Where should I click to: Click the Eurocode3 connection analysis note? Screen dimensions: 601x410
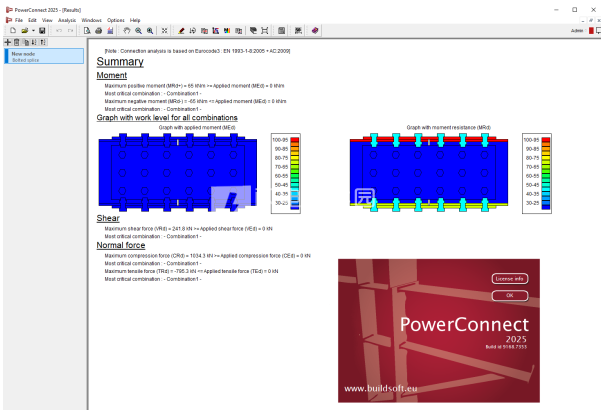(x=197, y=51)
